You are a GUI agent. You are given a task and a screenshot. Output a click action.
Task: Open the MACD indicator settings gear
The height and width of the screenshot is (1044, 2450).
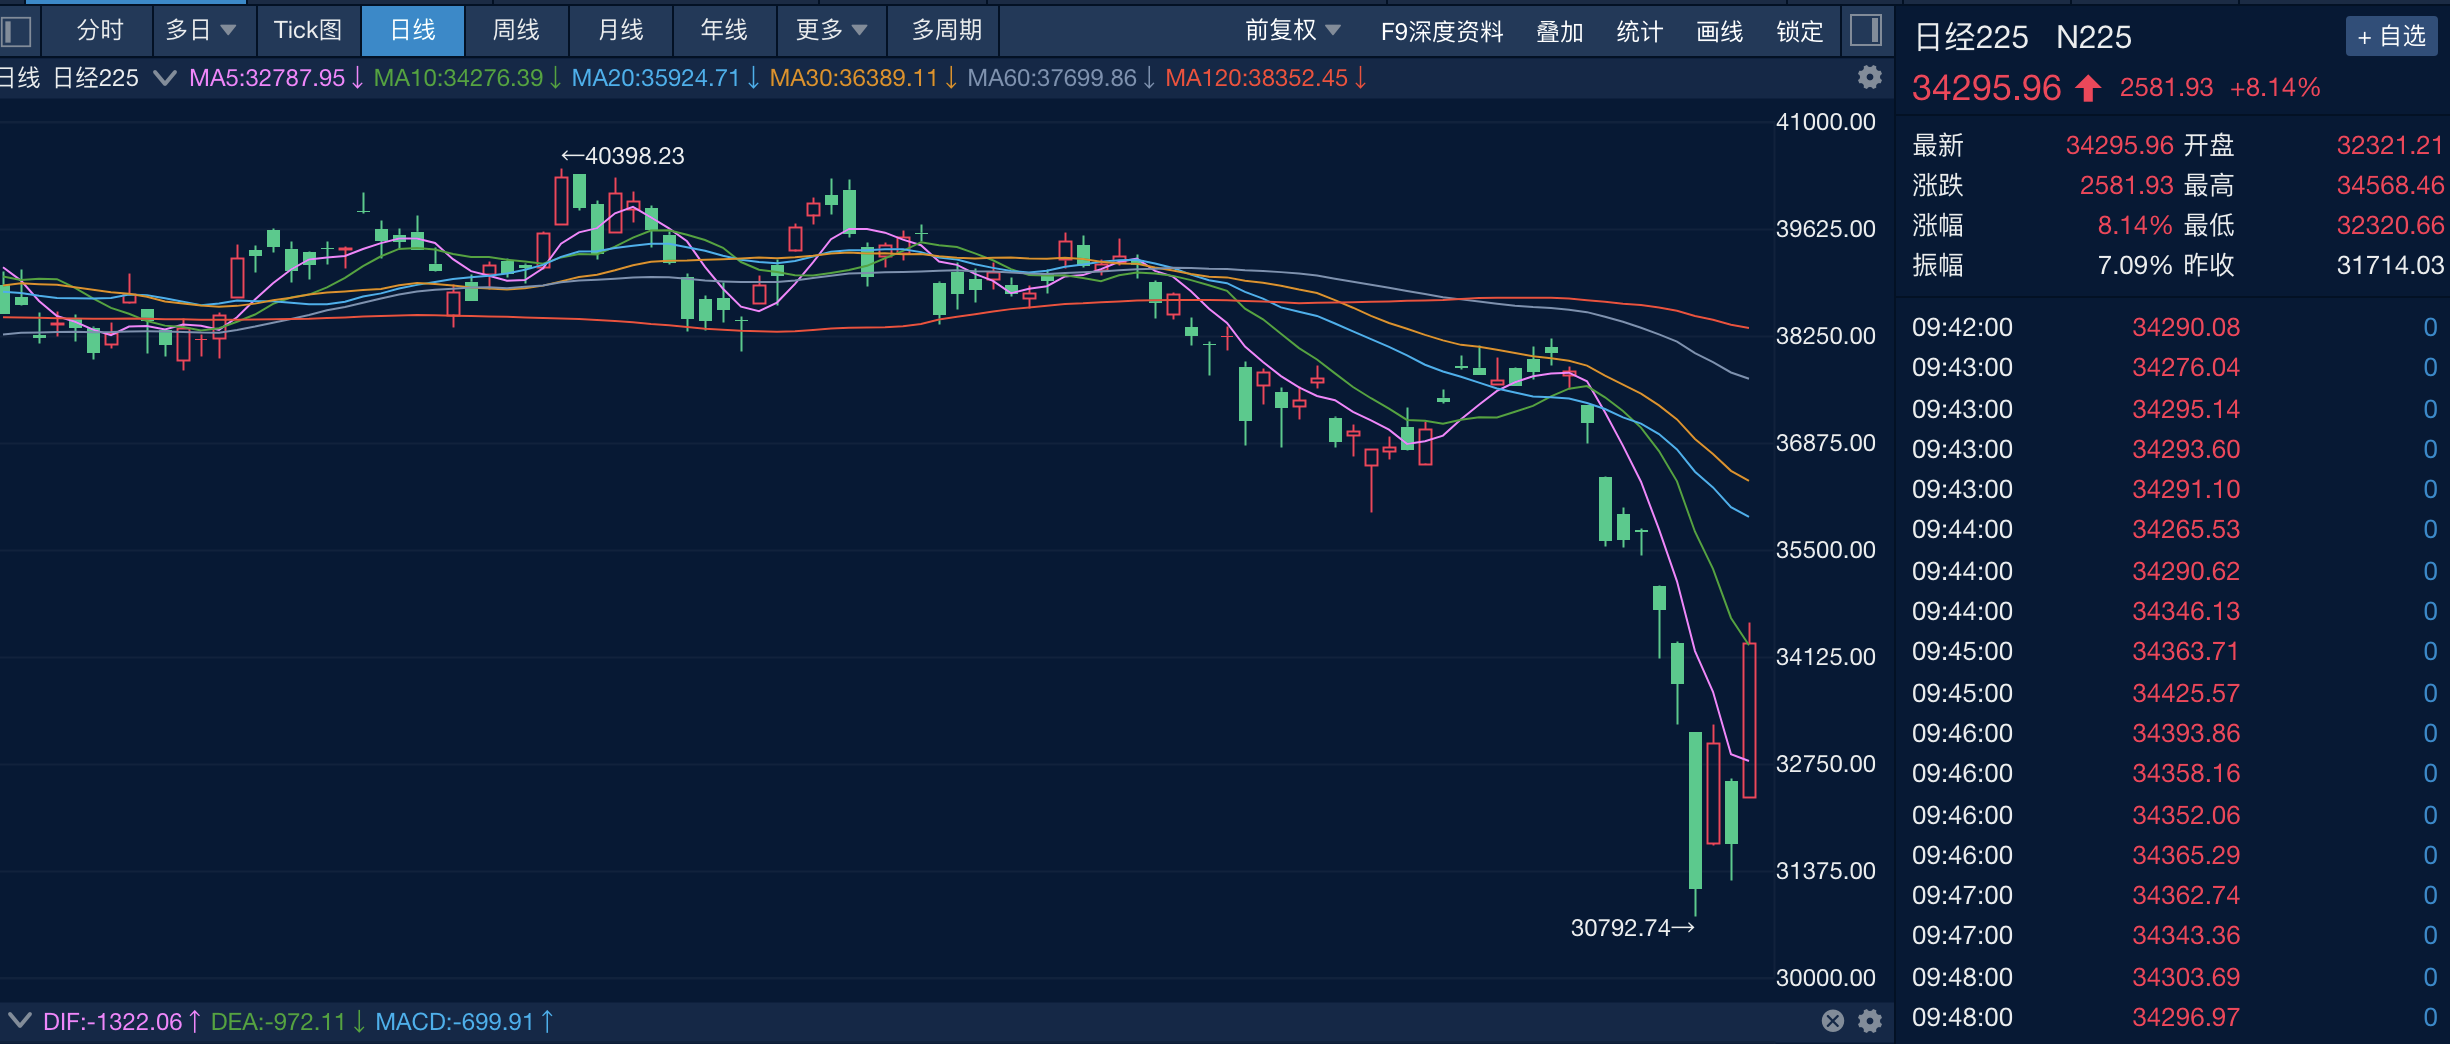[1869, 1022]
